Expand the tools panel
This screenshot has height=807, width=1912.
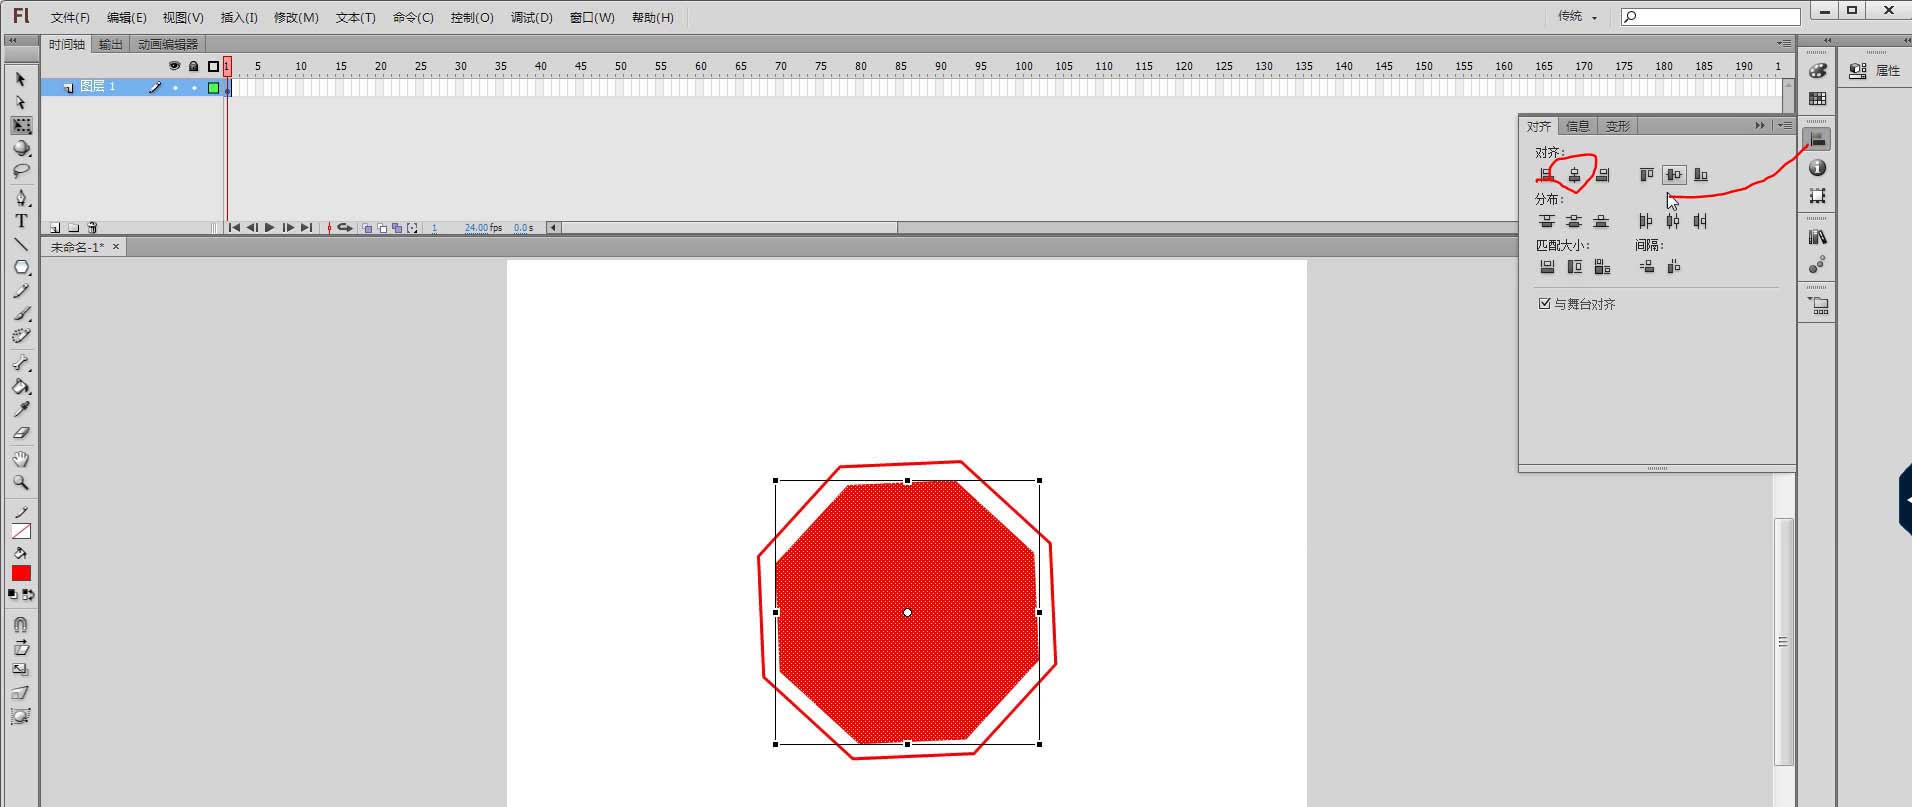tap(12, 41)
